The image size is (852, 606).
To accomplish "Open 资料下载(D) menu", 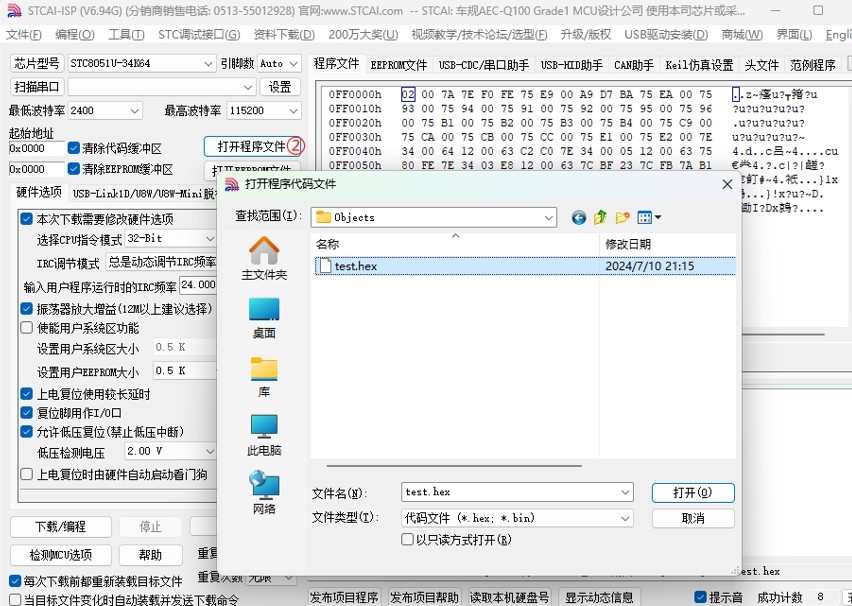I will click(284, 35).
